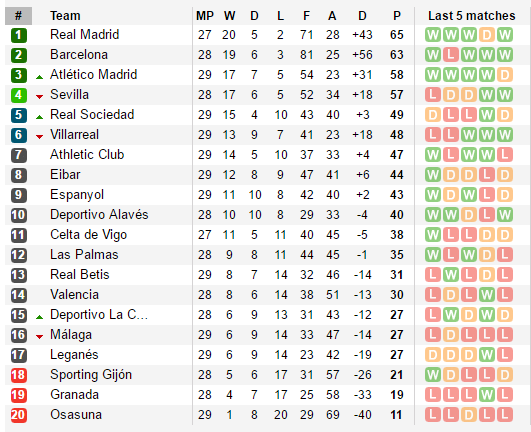The width and height of the screenshot is (531, 432).
Task: Click Real Sociedad's blue rank 5 badge
Action: (x=19, y=115)
